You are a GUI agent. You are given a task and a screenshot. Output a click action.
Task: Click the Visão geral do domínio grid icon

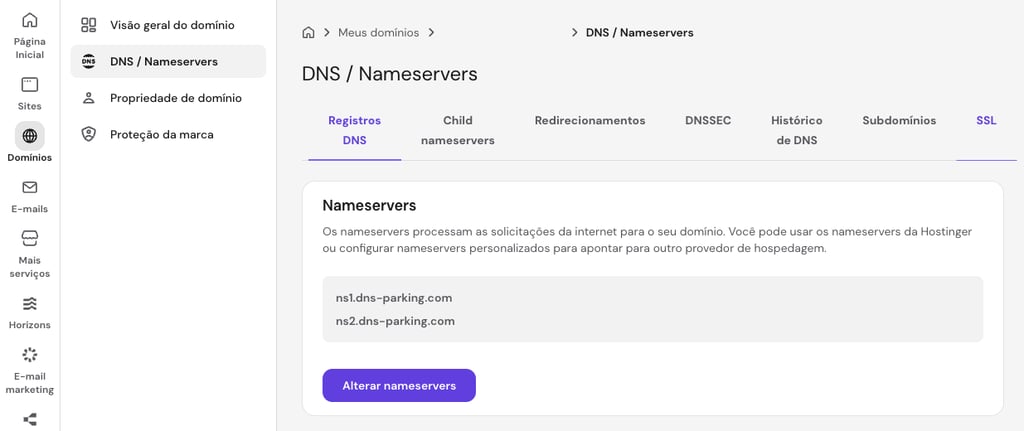point(88,25)
